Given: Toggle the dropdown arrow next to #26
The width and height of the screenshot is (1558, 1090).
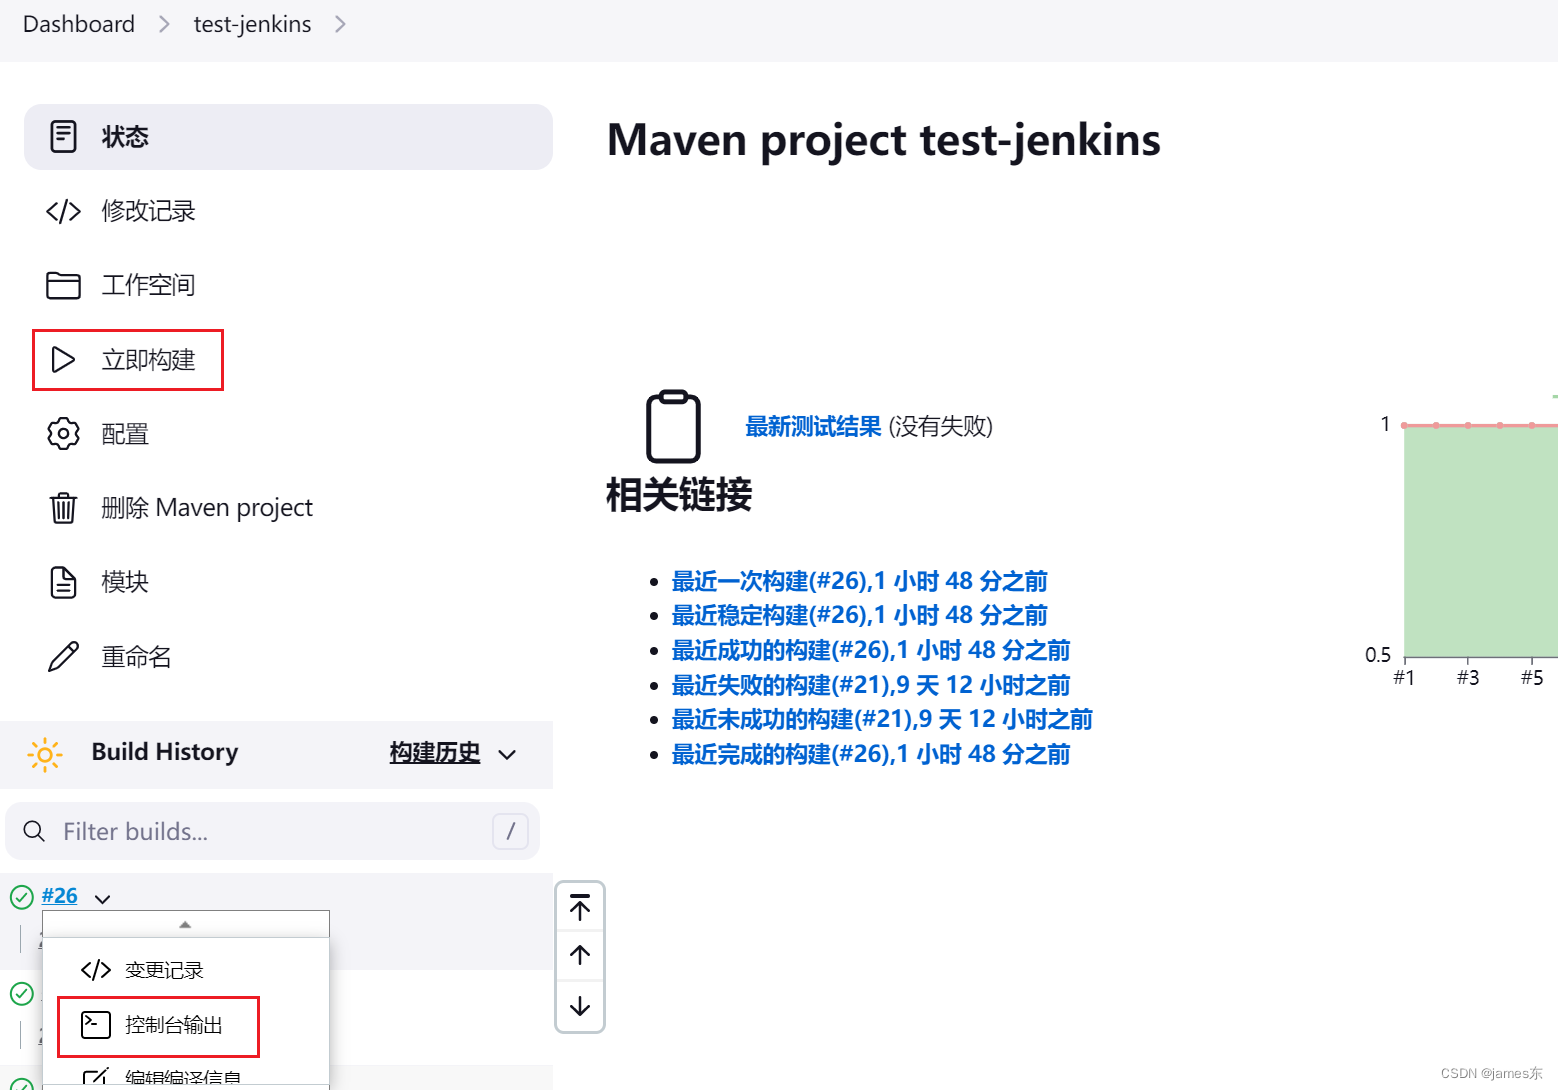Looking at the screenshot, I should [102, 898].
